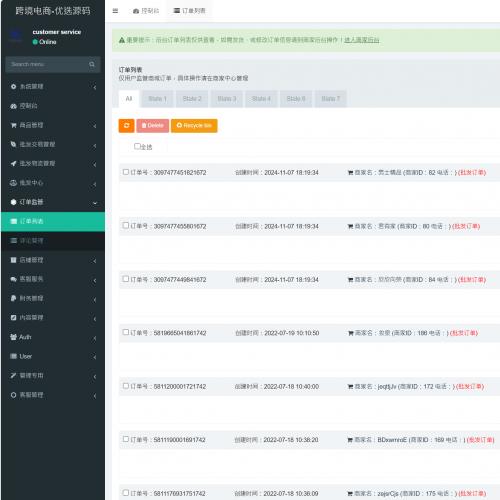
Task: Expand the 系统管理 chevron
Action: [95, 87]
